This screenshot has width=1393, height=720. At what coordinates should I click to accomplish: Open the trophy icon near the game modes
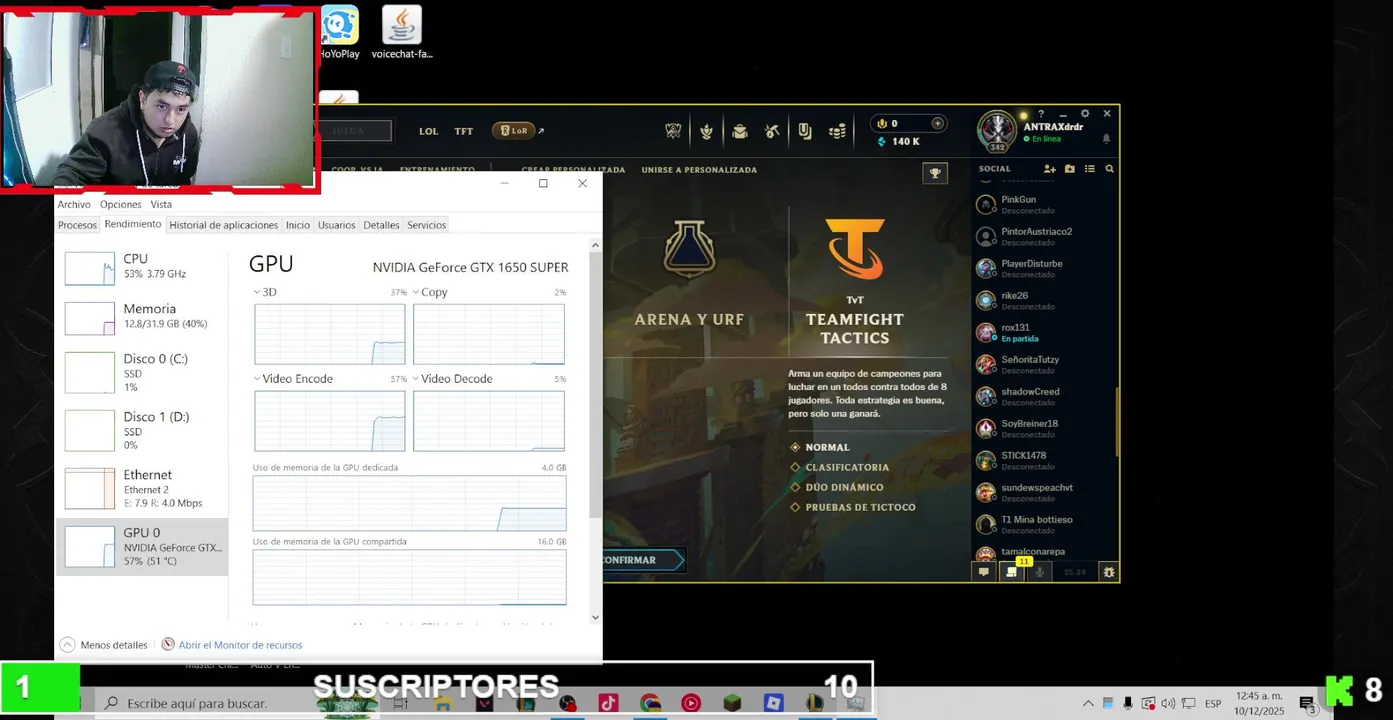pos(935,173)
